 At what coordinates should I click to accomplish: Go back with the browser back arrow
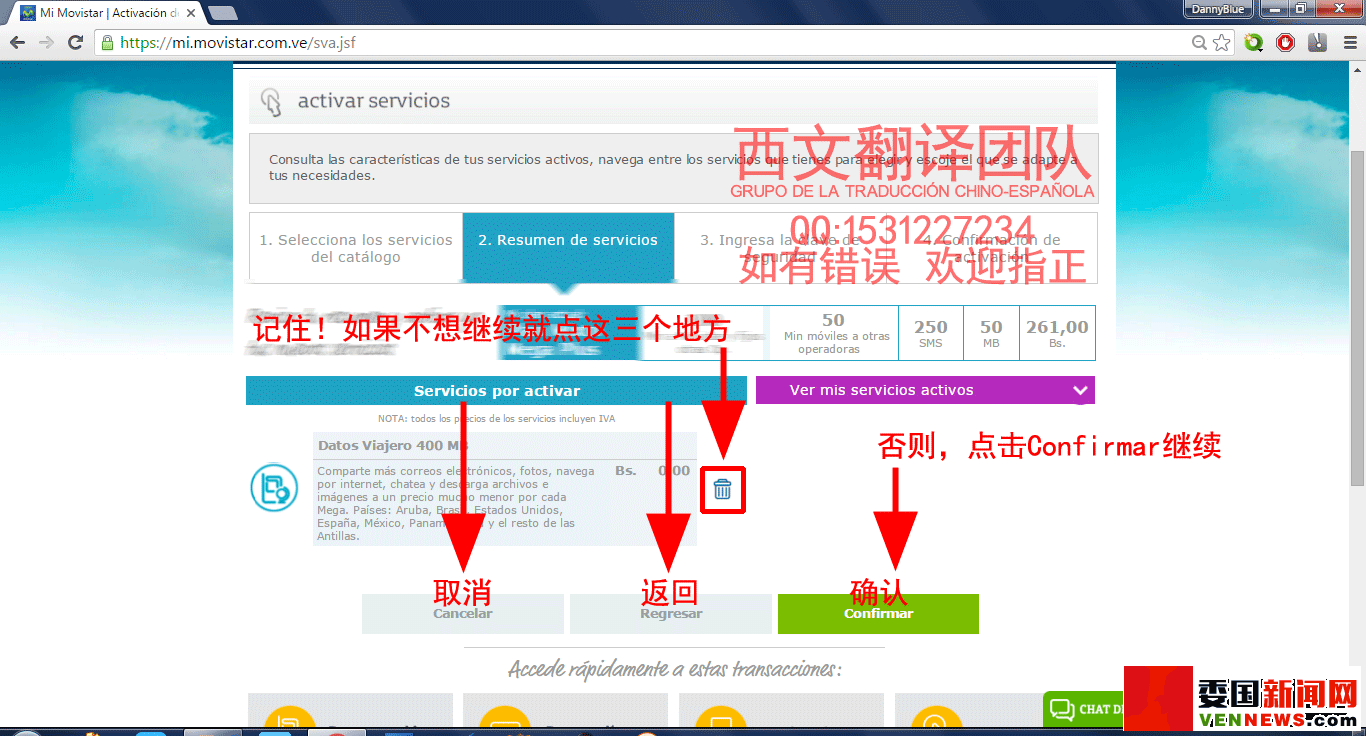pos(17,43)
